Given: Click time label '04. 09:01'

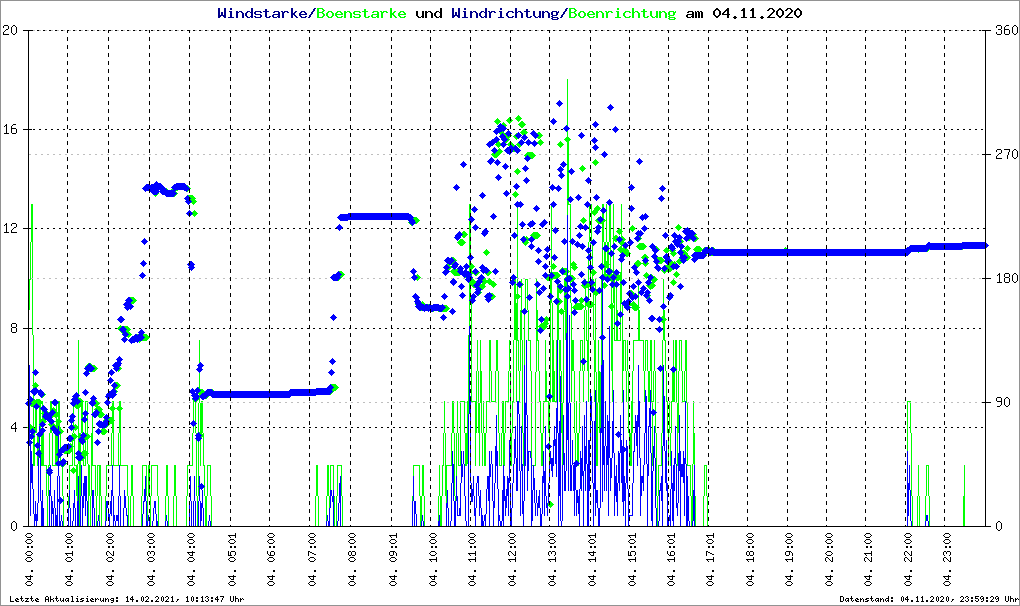Looking at the screenshot, I should click(x=392, y=559).
